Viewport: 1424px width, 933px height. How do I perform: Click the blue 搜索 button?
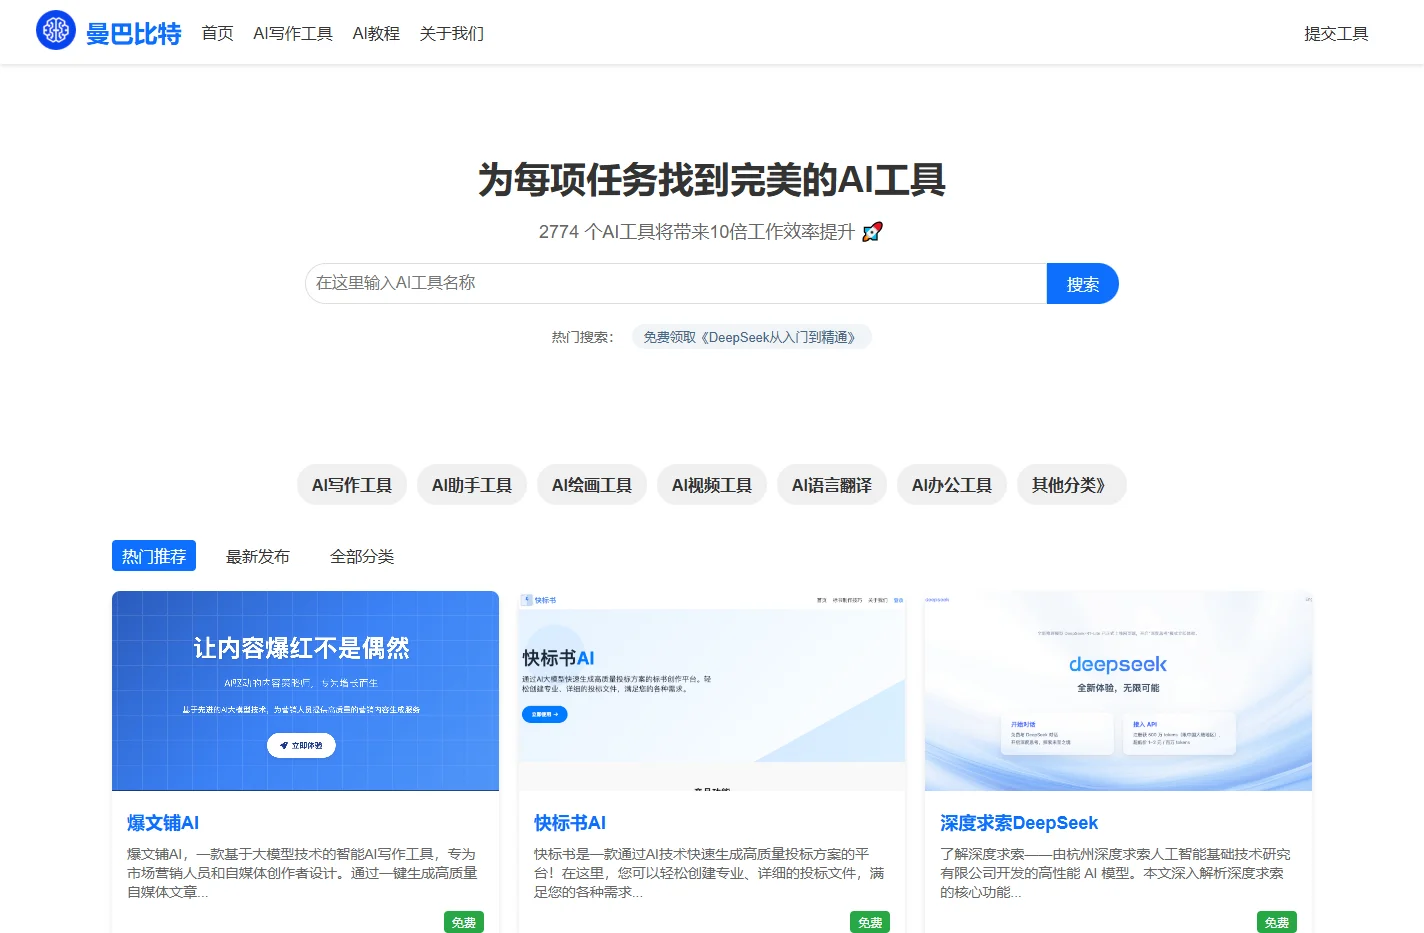coord(1083,283)
